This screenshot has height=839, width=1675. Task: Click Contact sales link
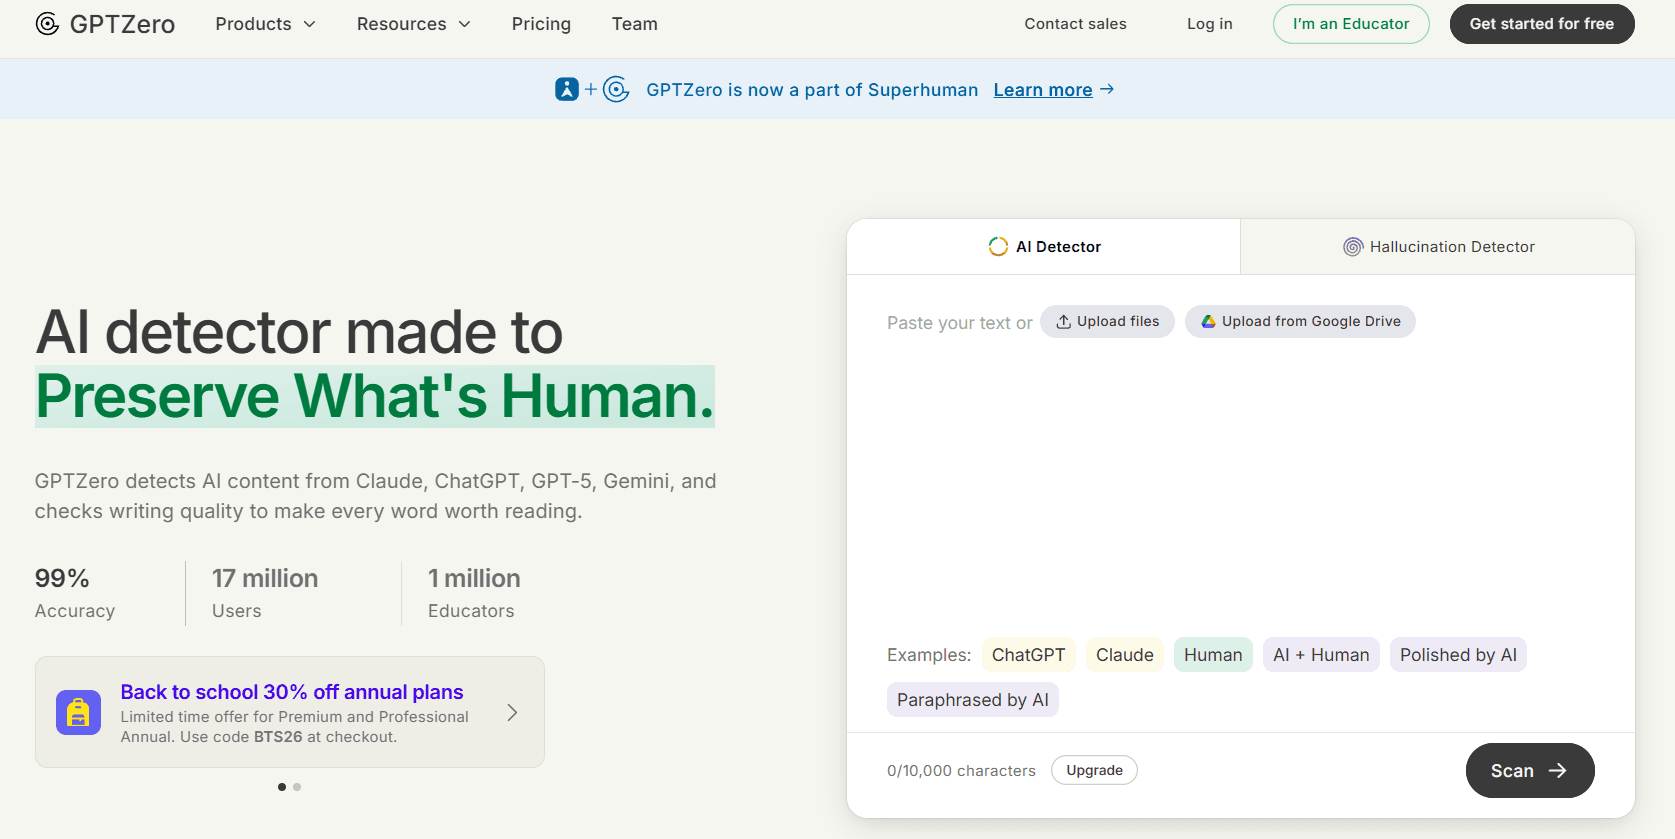pos(1075,24)
